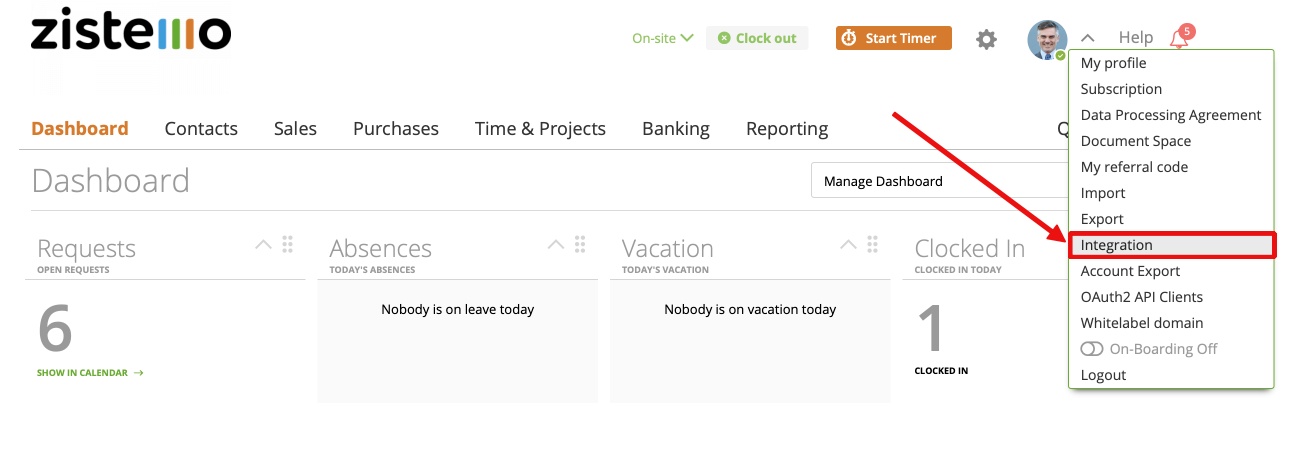Click the zistemo logo
This screenshot has width=1292, height=452.
click(131, 32)
